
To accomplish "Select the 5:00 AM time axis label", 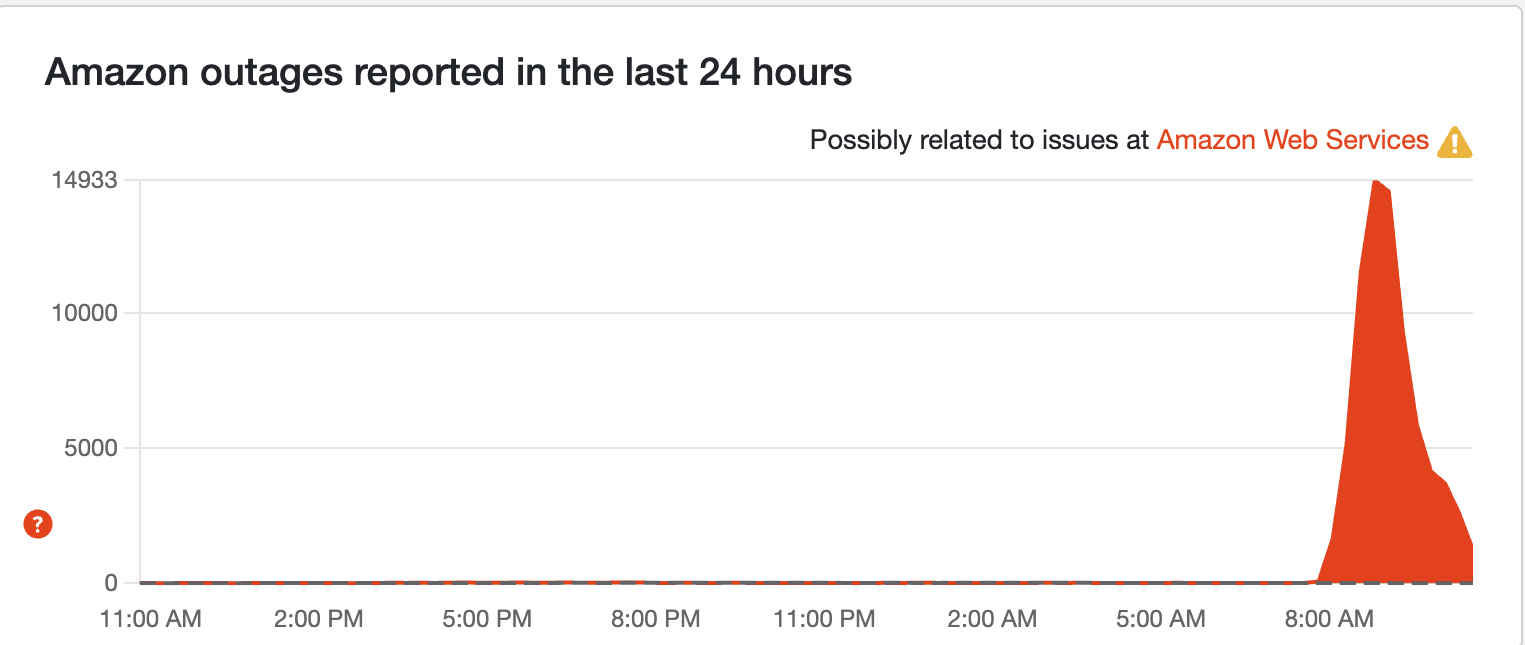I will [1160, 620].
